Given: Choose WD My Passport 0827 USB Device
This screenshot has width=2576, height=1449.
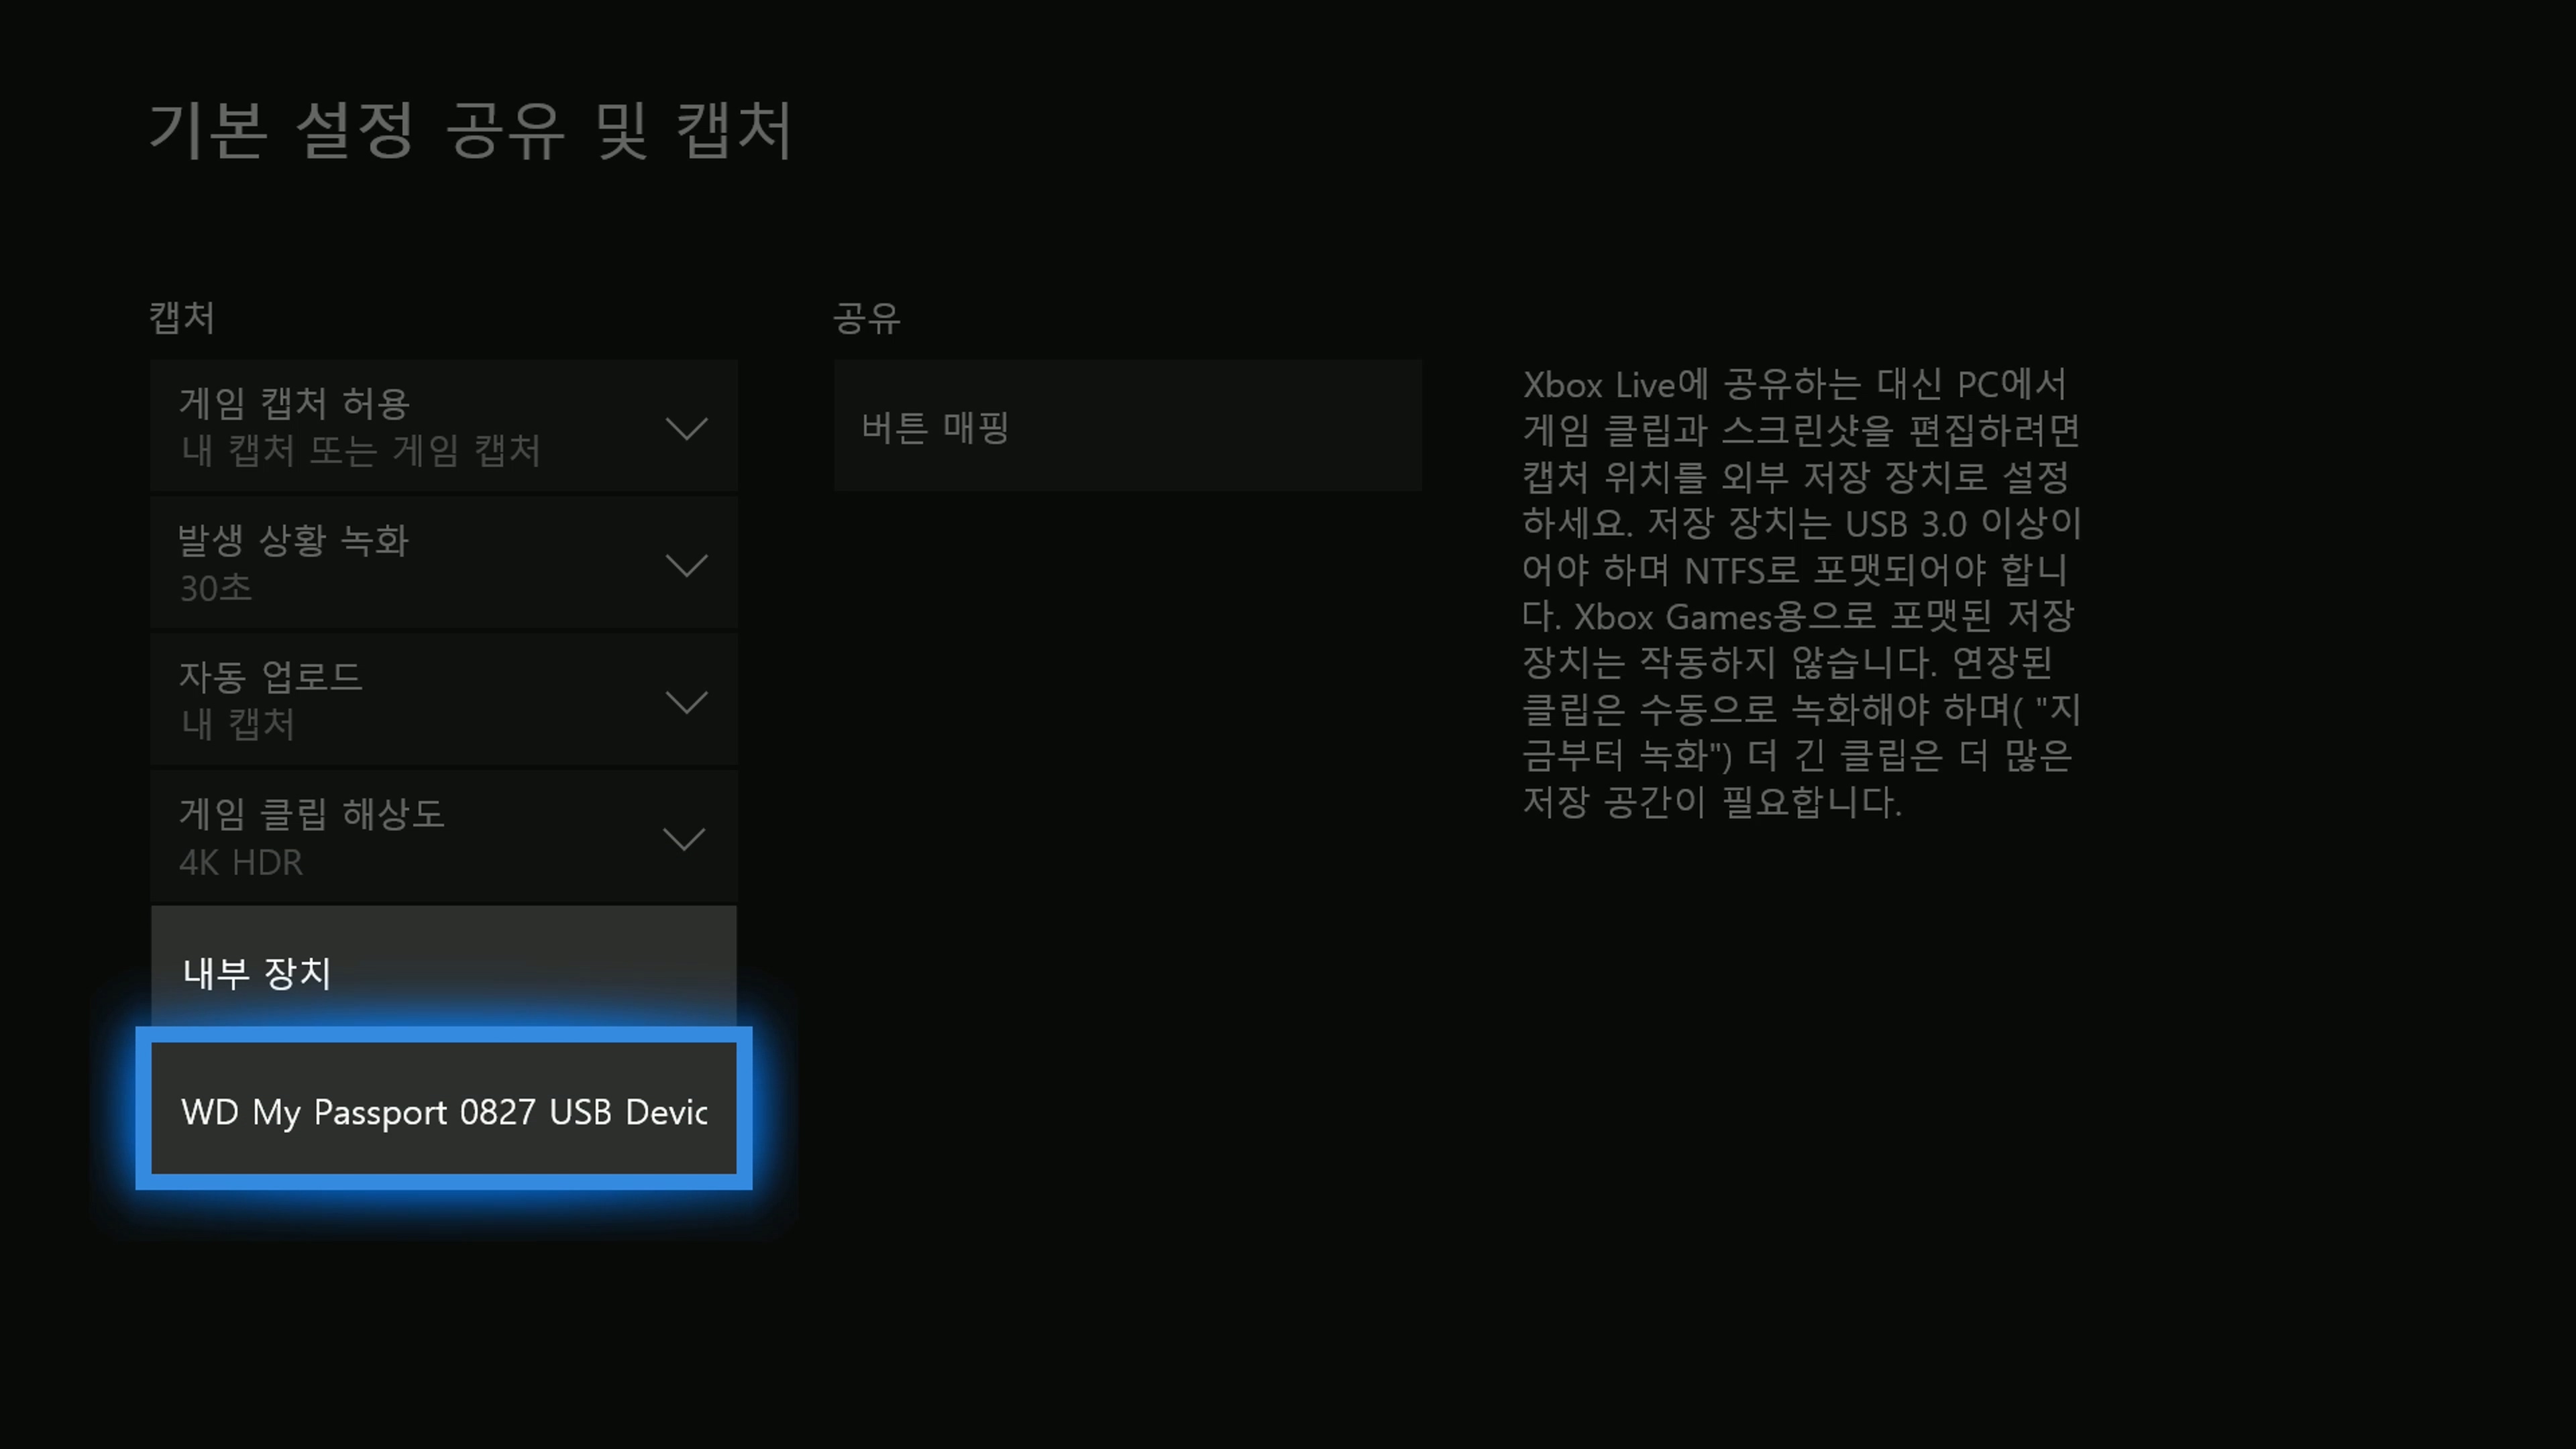Looking at the screenshot, I should click(x=443, y=1111).
